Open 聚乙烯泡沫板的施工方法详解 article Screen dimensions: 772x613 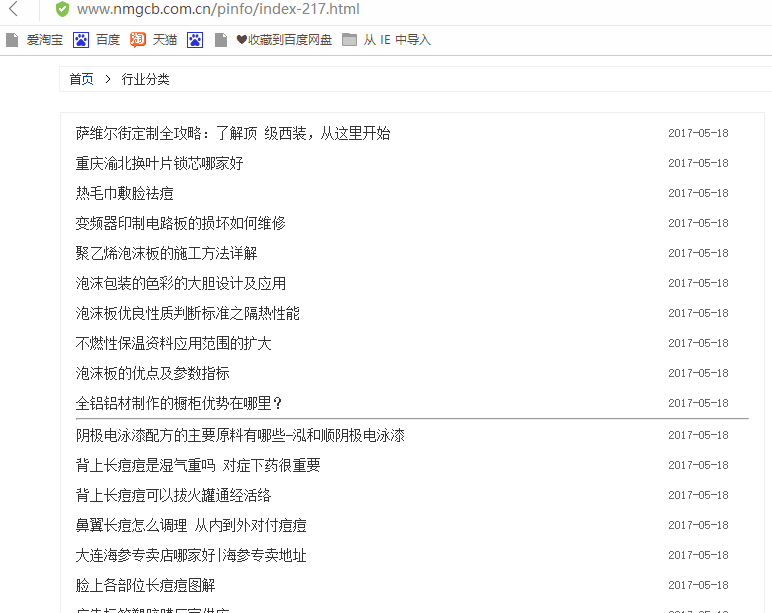(x=166, y=253)
